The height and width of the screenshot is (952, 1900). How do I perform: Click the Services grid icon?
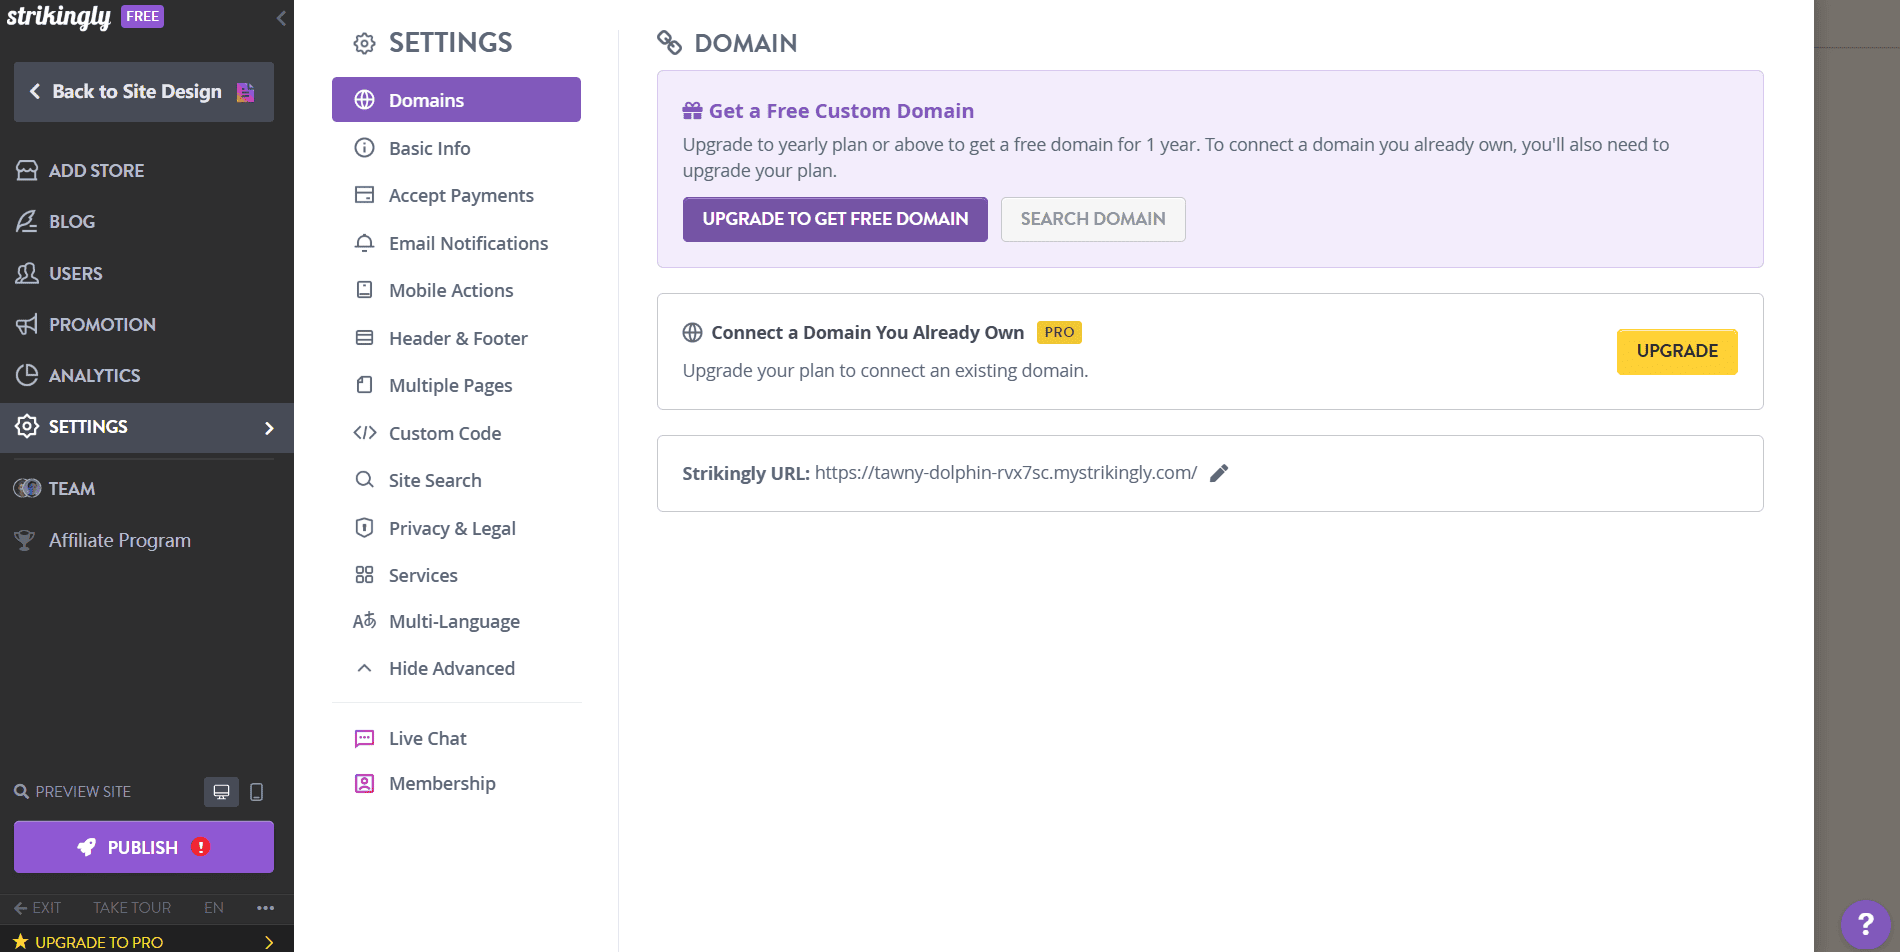[365, 575]
